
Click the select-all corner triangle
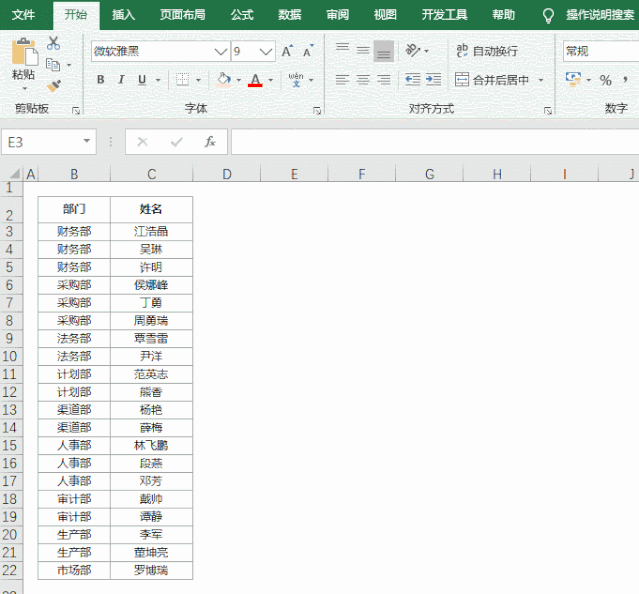coord(15,174)
